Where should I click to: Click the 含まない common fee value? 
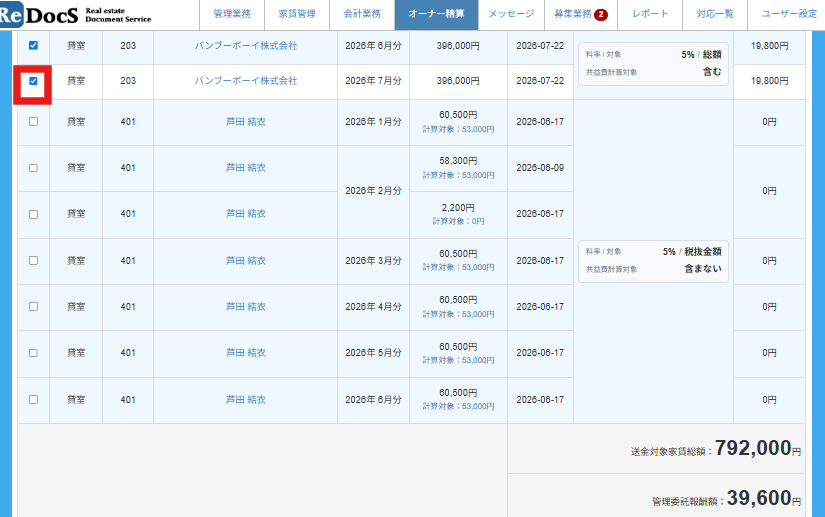703,269
